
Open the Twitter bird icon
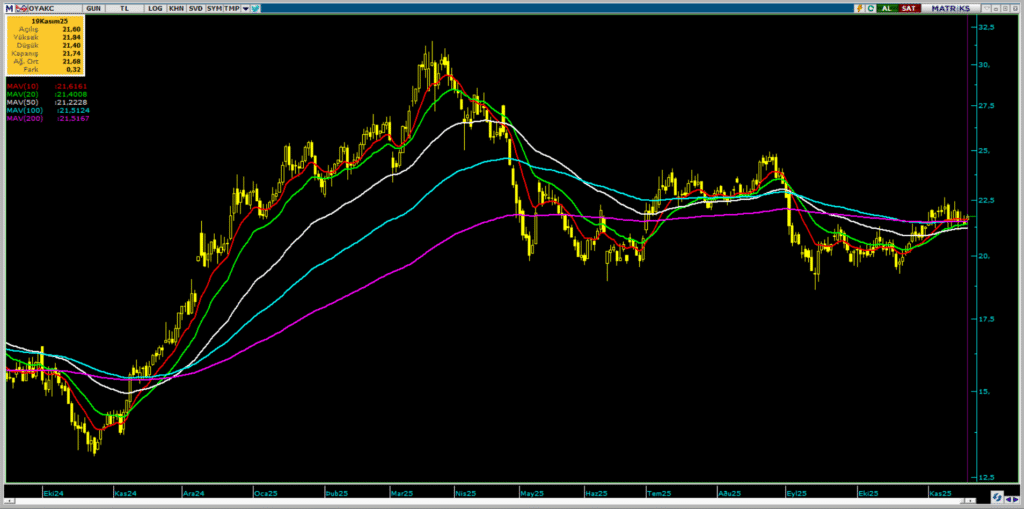pyautogui.click(x=256, y=8)
